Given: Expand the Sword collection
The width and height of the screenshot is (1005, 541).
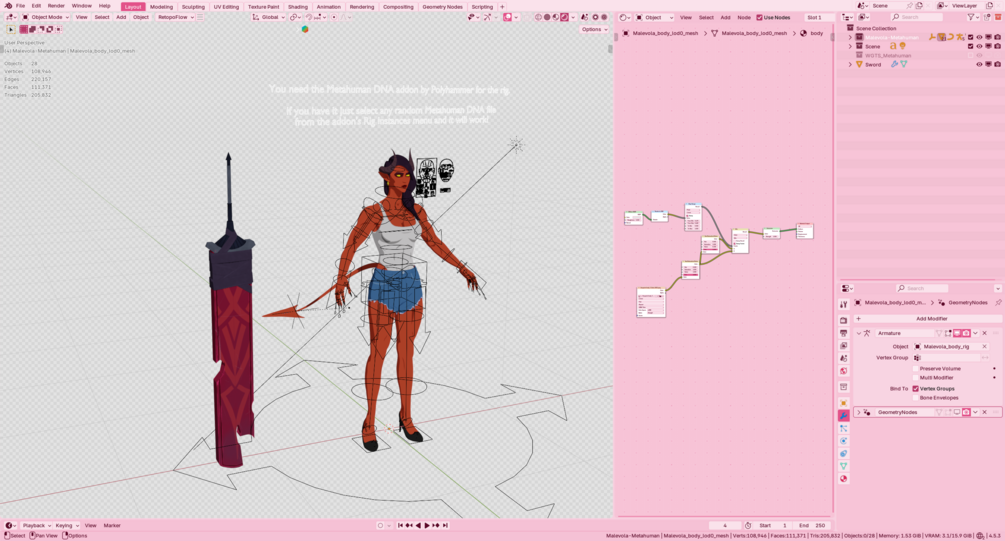Looking at the screenshot, I should (x=851, y=64).
